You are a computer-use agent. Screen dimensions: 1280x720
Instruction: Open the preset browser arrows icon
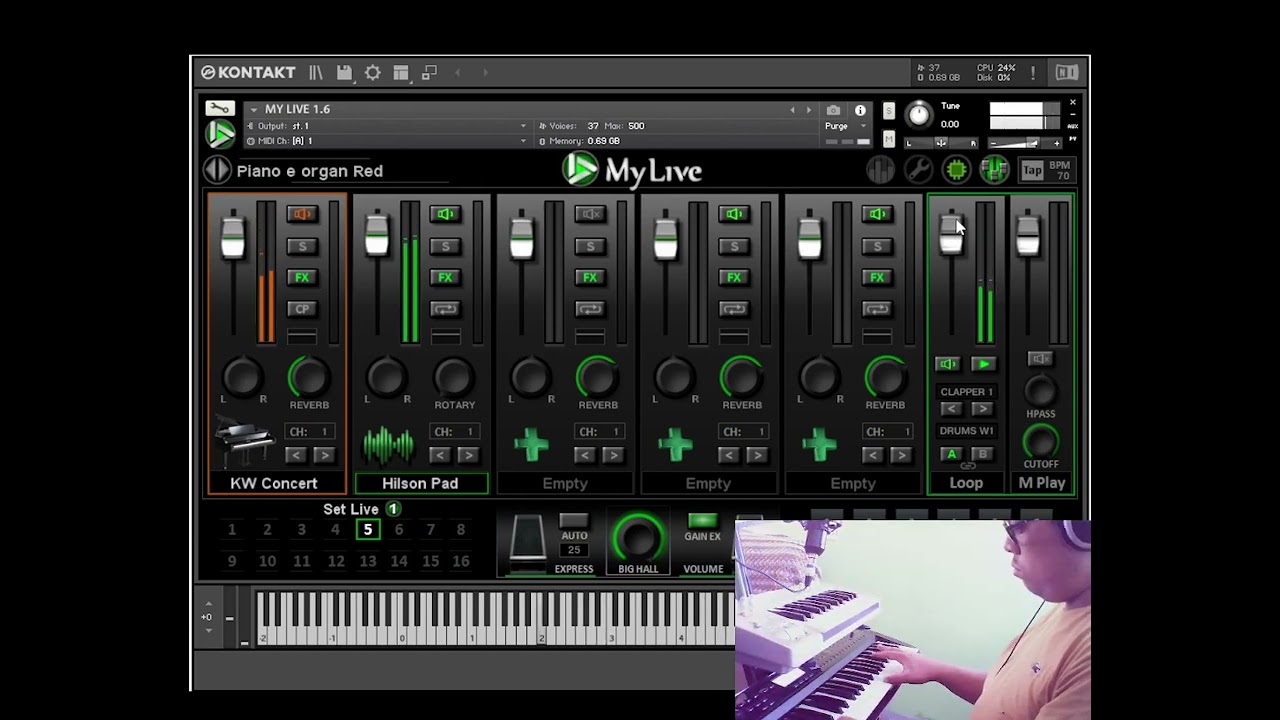(x=217, y=170)
